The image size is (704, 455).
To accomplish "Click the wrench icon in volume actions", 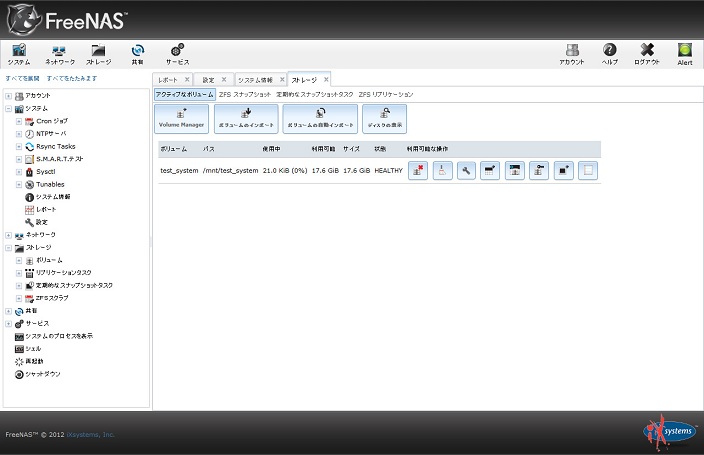I will point(466,171).
